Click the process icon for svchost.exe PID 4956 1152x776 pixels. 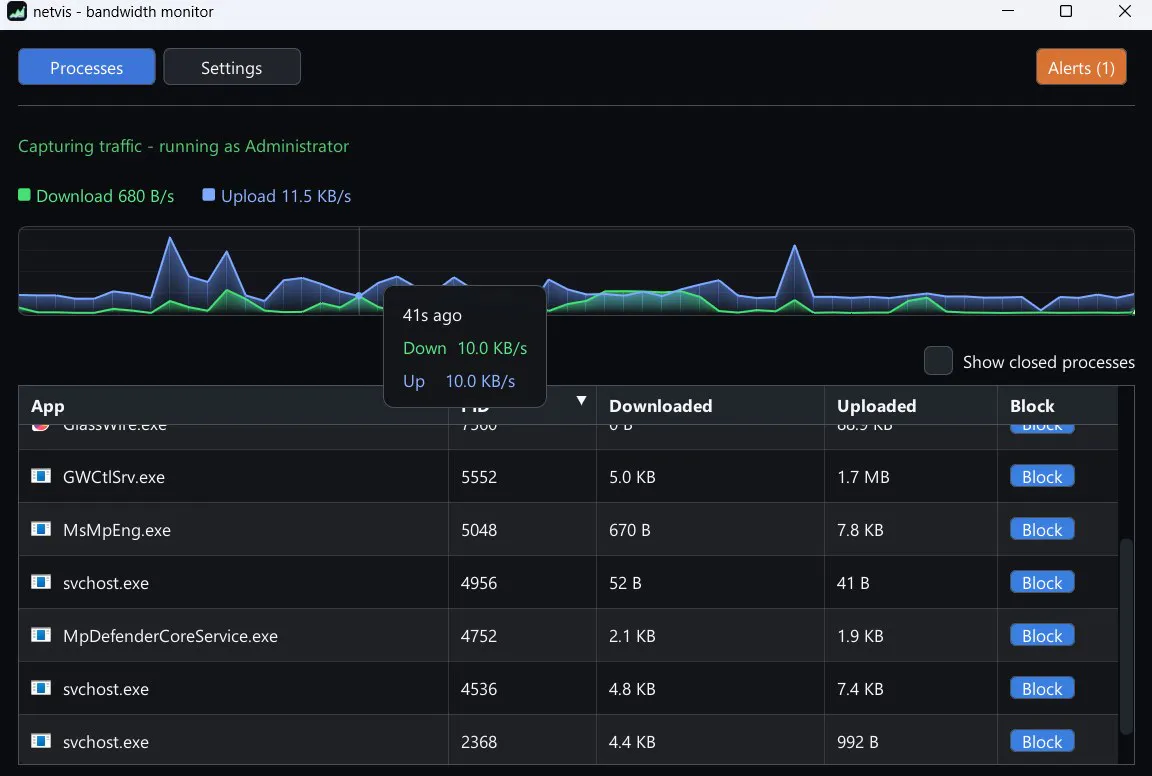coord(41,582)
